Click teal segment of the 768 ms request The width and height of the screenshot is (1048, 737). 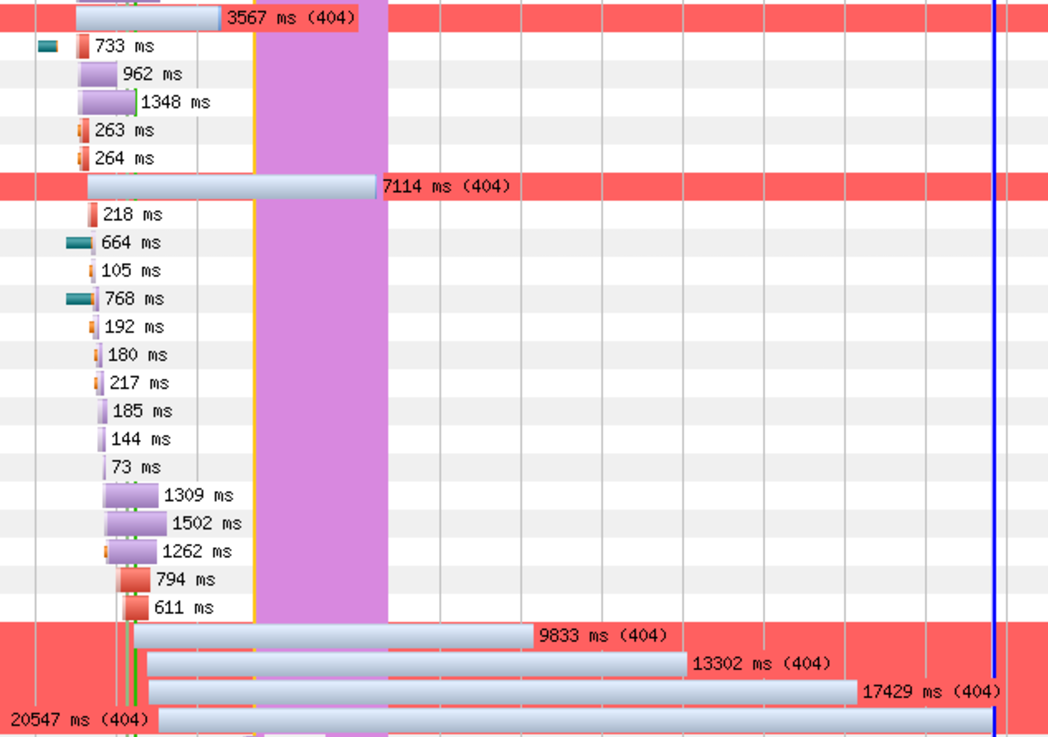(78, 299)
